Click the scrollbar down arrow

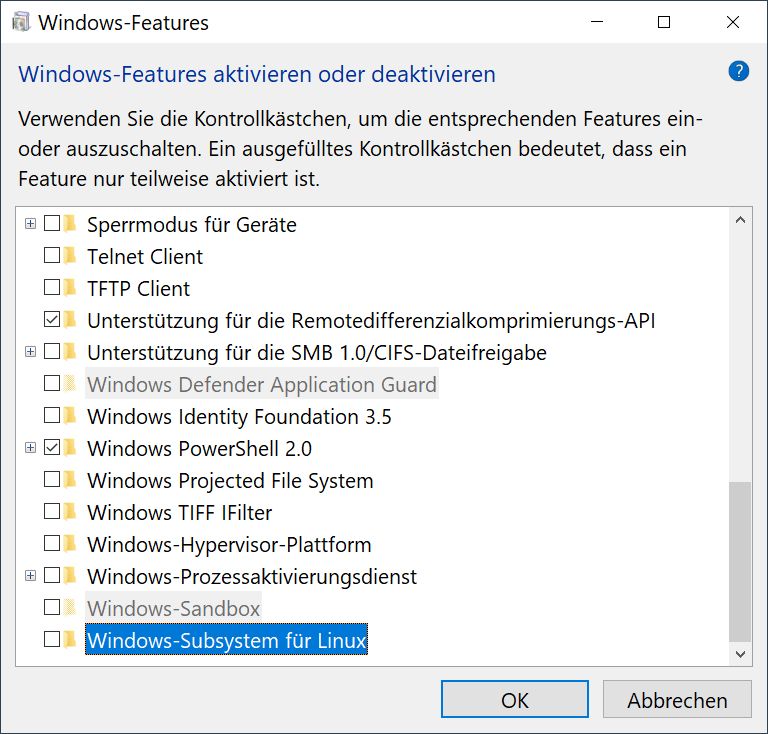tap(740, 654)
